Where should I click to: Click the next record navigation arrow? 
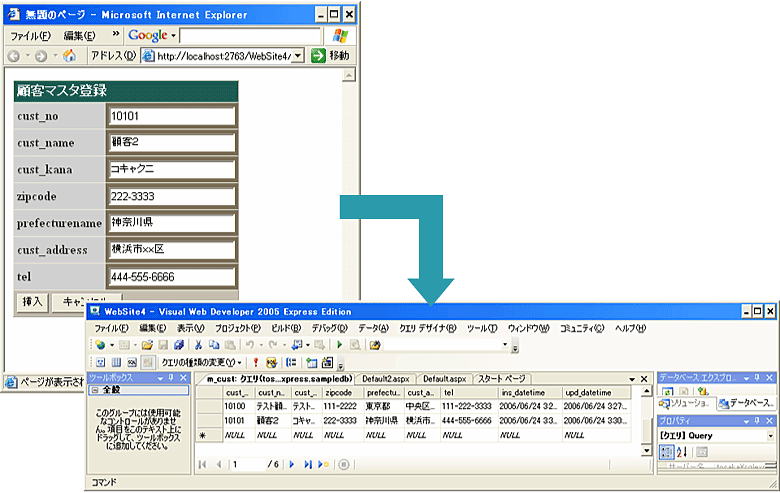292,464
